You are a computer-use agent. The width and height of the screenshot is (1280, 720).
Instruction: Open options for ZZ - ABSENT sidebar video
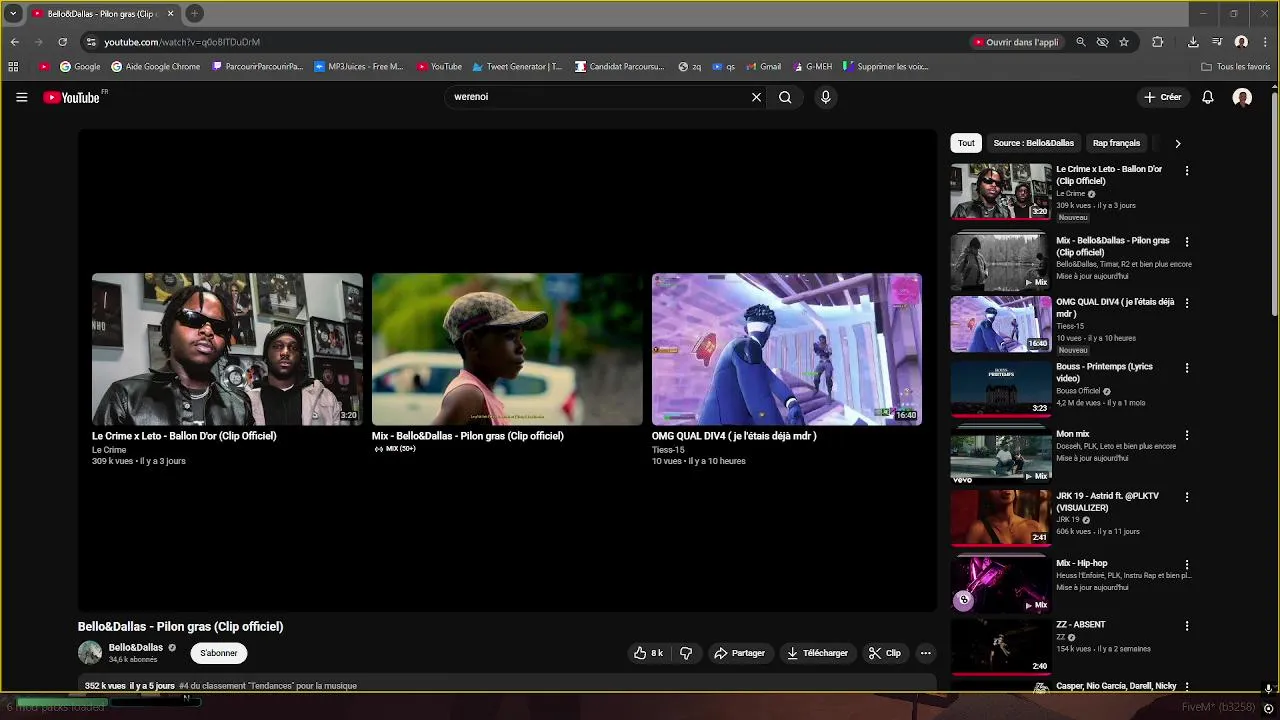[x=1187, y=626]
